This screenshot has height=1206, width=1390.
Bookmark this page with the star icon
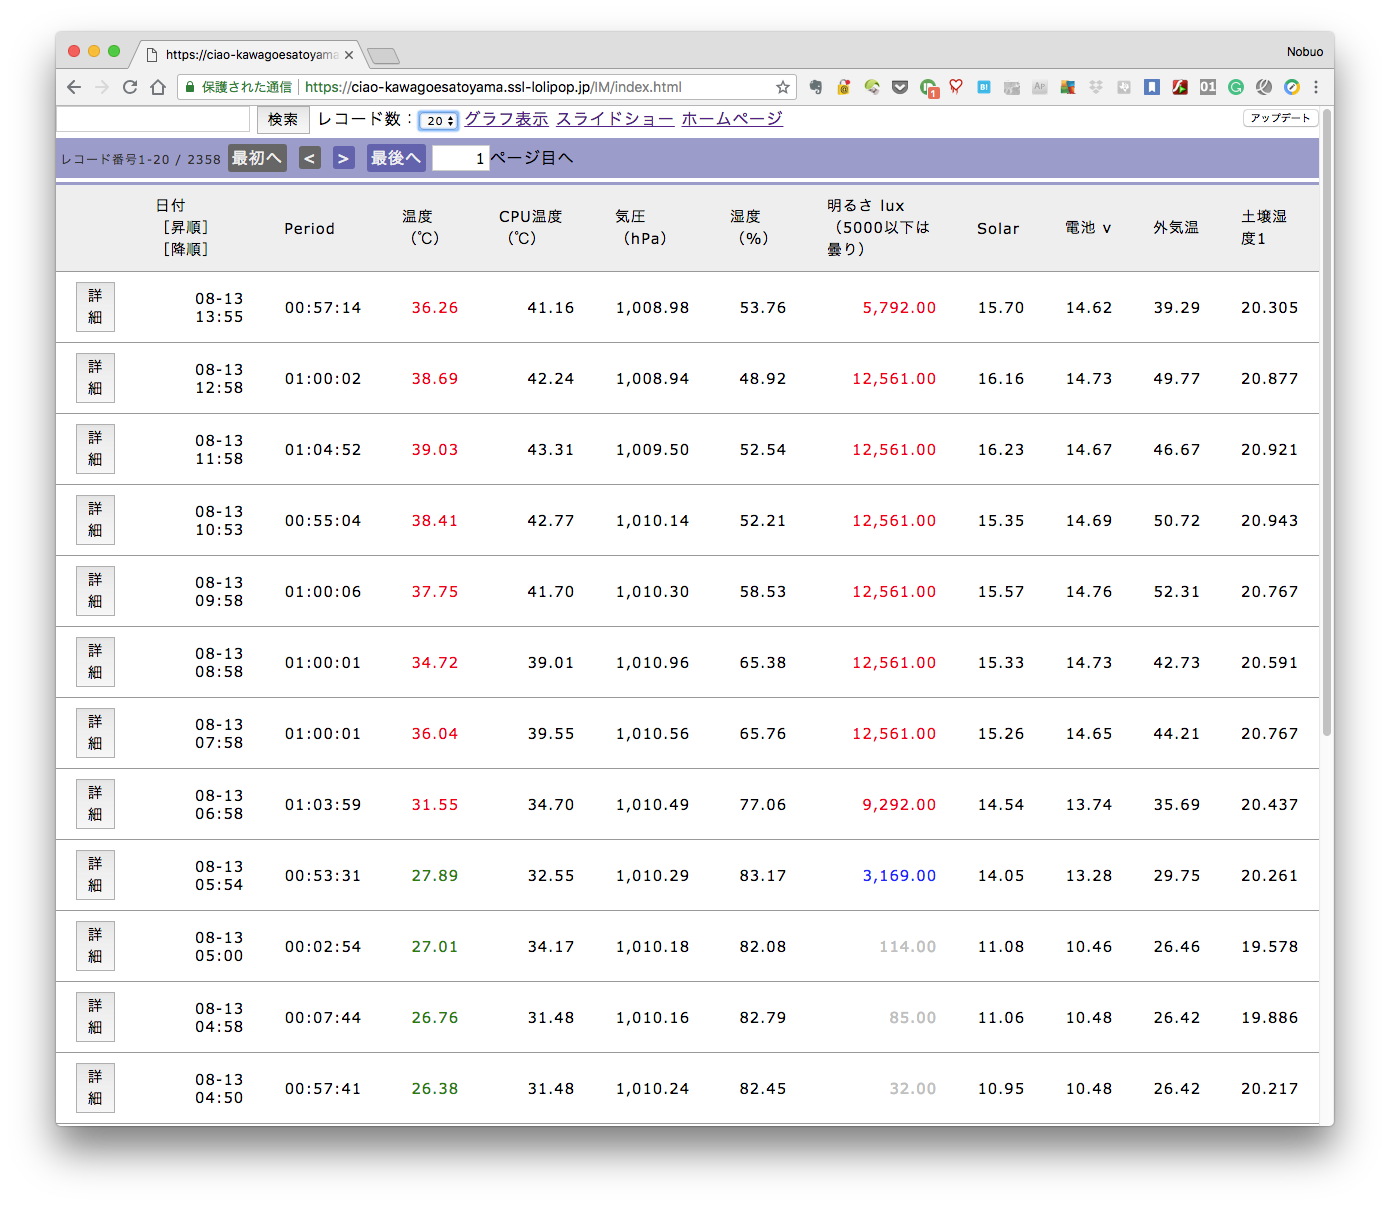(x=783, y=87)
